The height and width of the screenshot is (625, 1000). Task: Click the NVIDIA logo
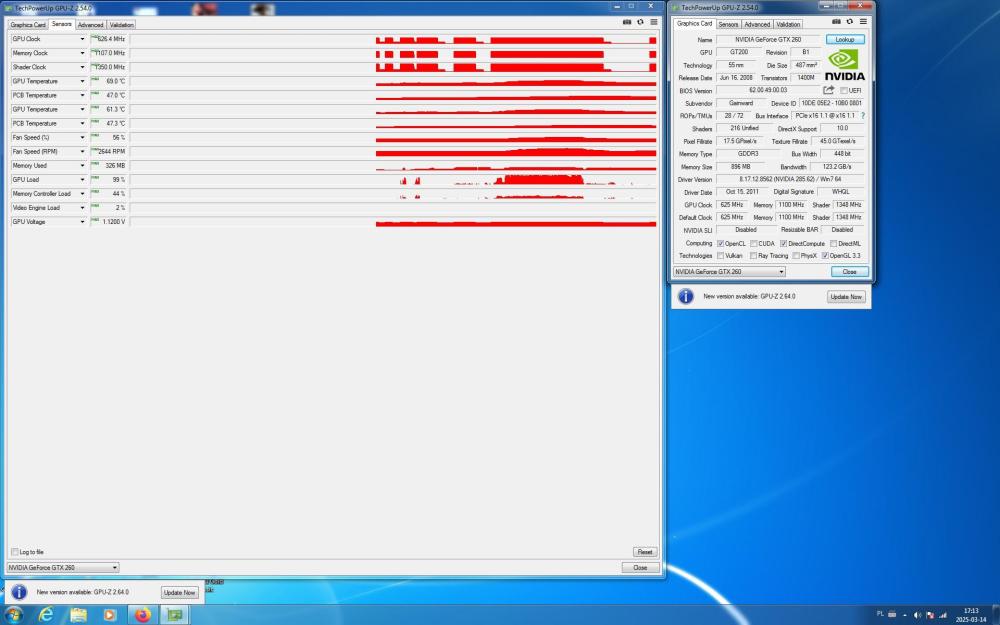tap(844, 66)
